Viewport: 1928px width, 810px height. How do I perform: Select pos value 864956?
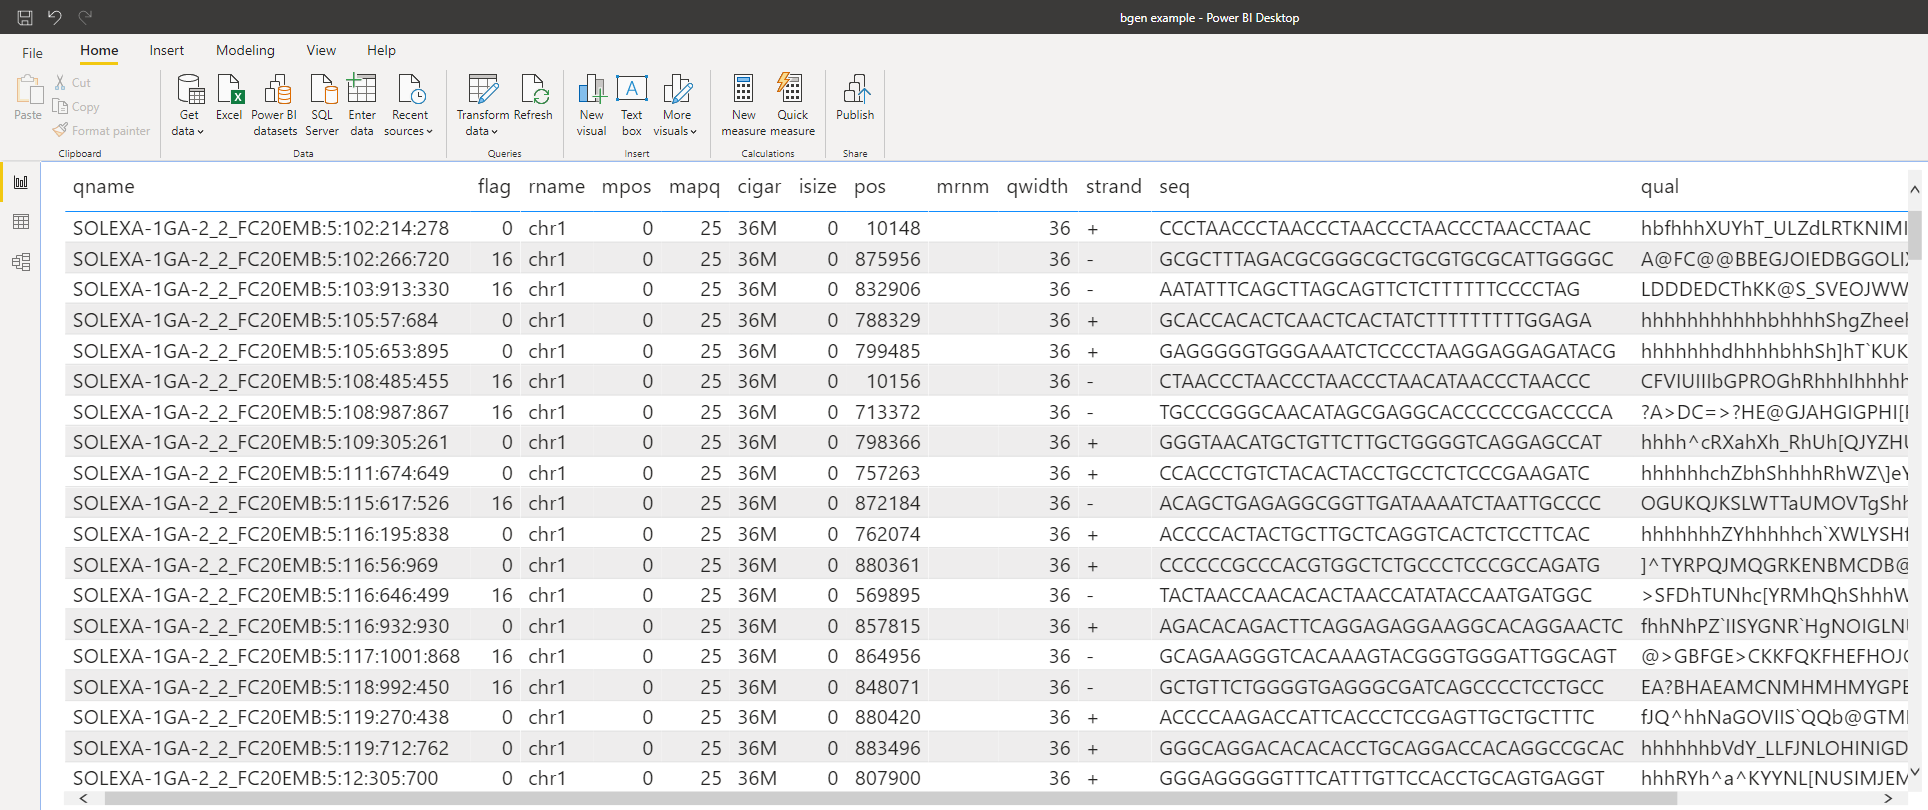[887, 656]
